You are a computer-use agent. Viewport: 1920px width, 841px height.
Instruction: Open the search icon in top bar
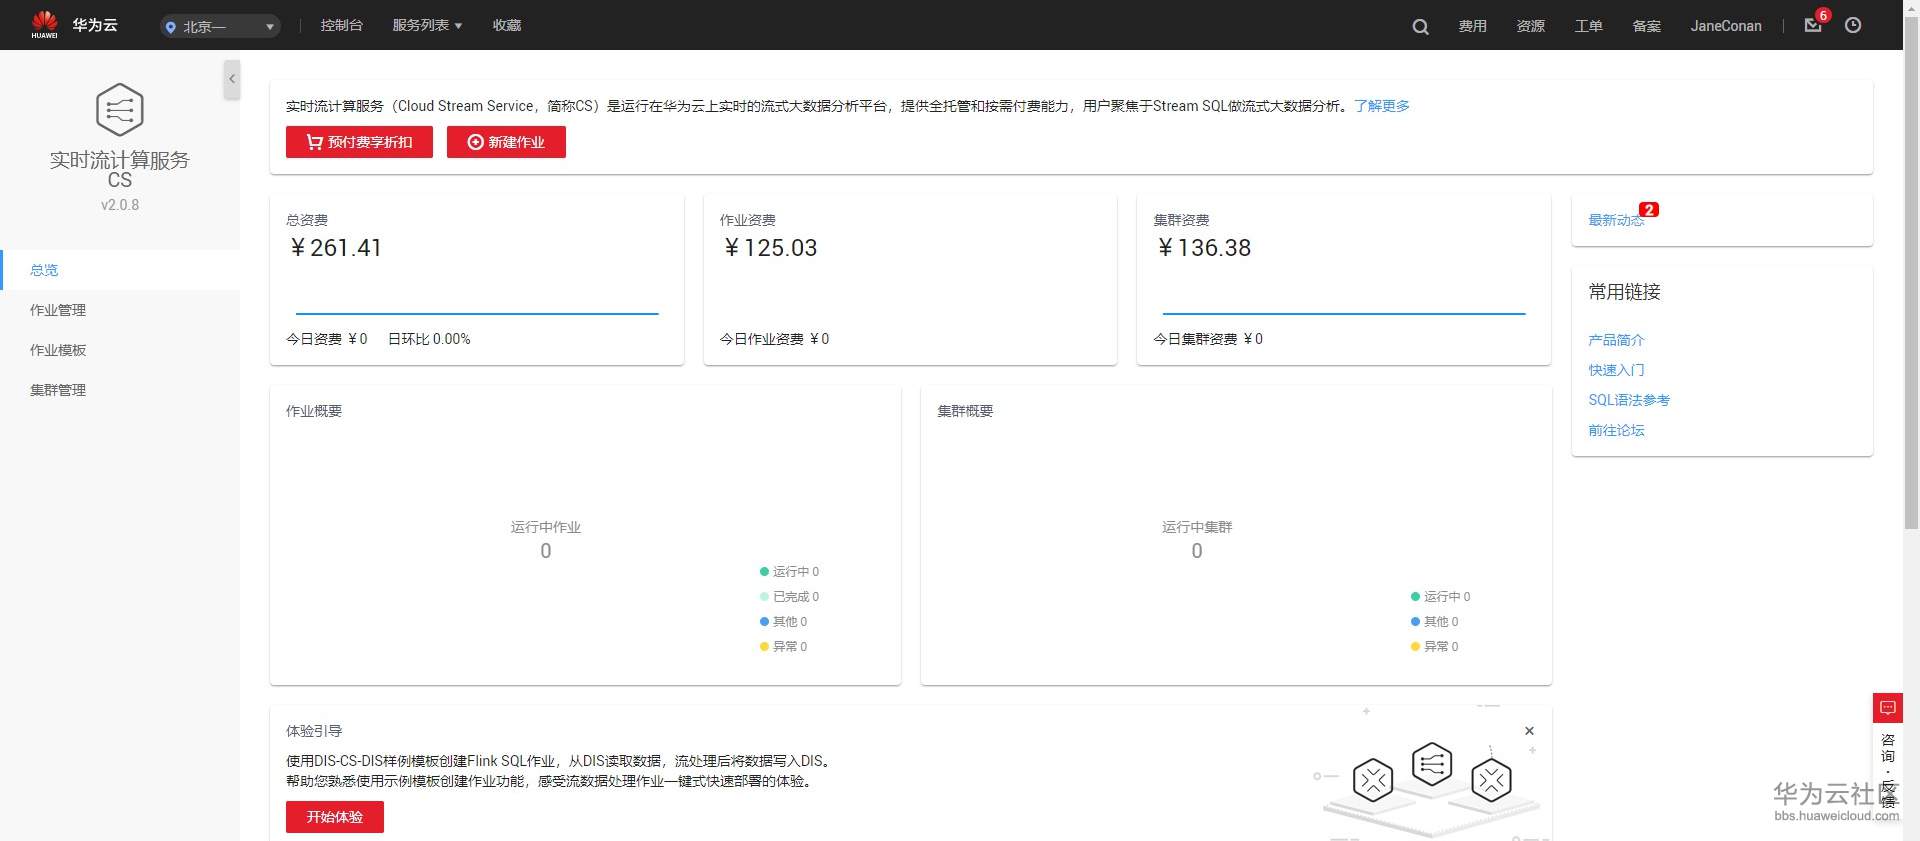point(1420,26)
